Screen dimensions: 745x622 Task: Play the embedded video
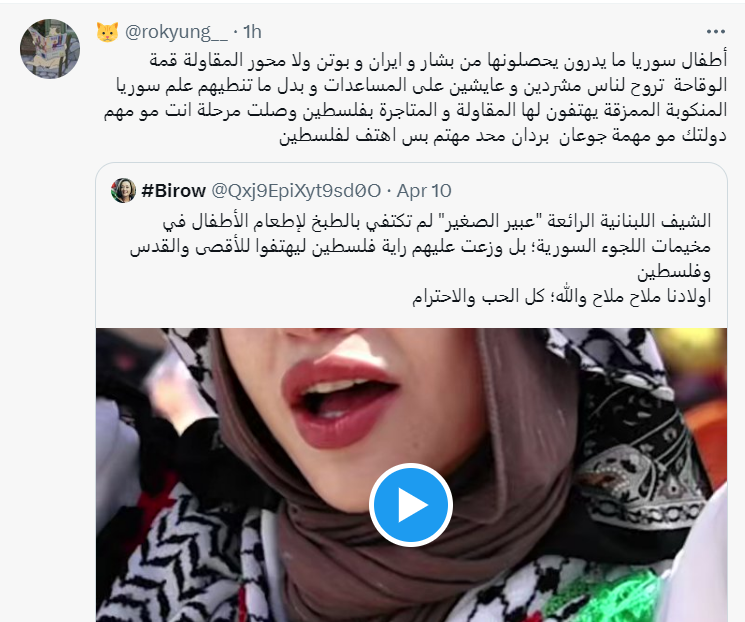coord(411,505)
